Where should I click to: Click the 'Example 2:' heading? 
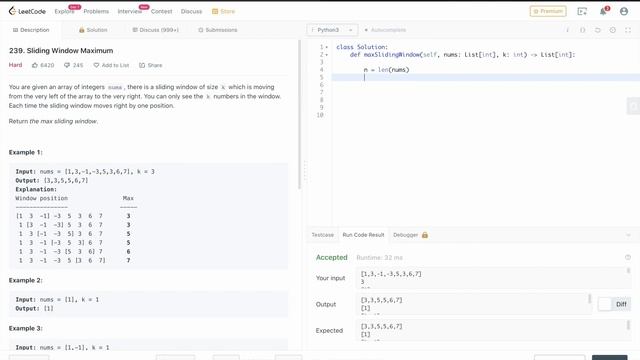click(26, 280)
